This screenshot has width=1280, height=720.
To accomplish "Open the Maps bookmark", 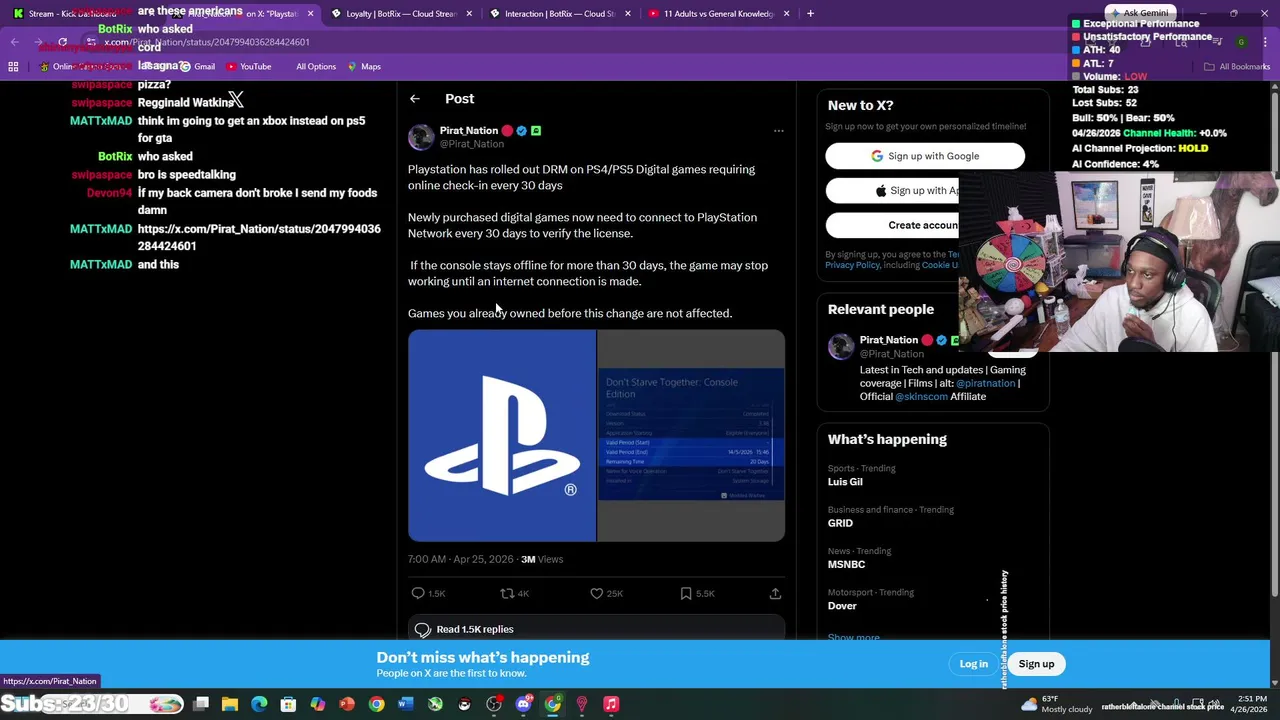I will click(x=364, y=67).
